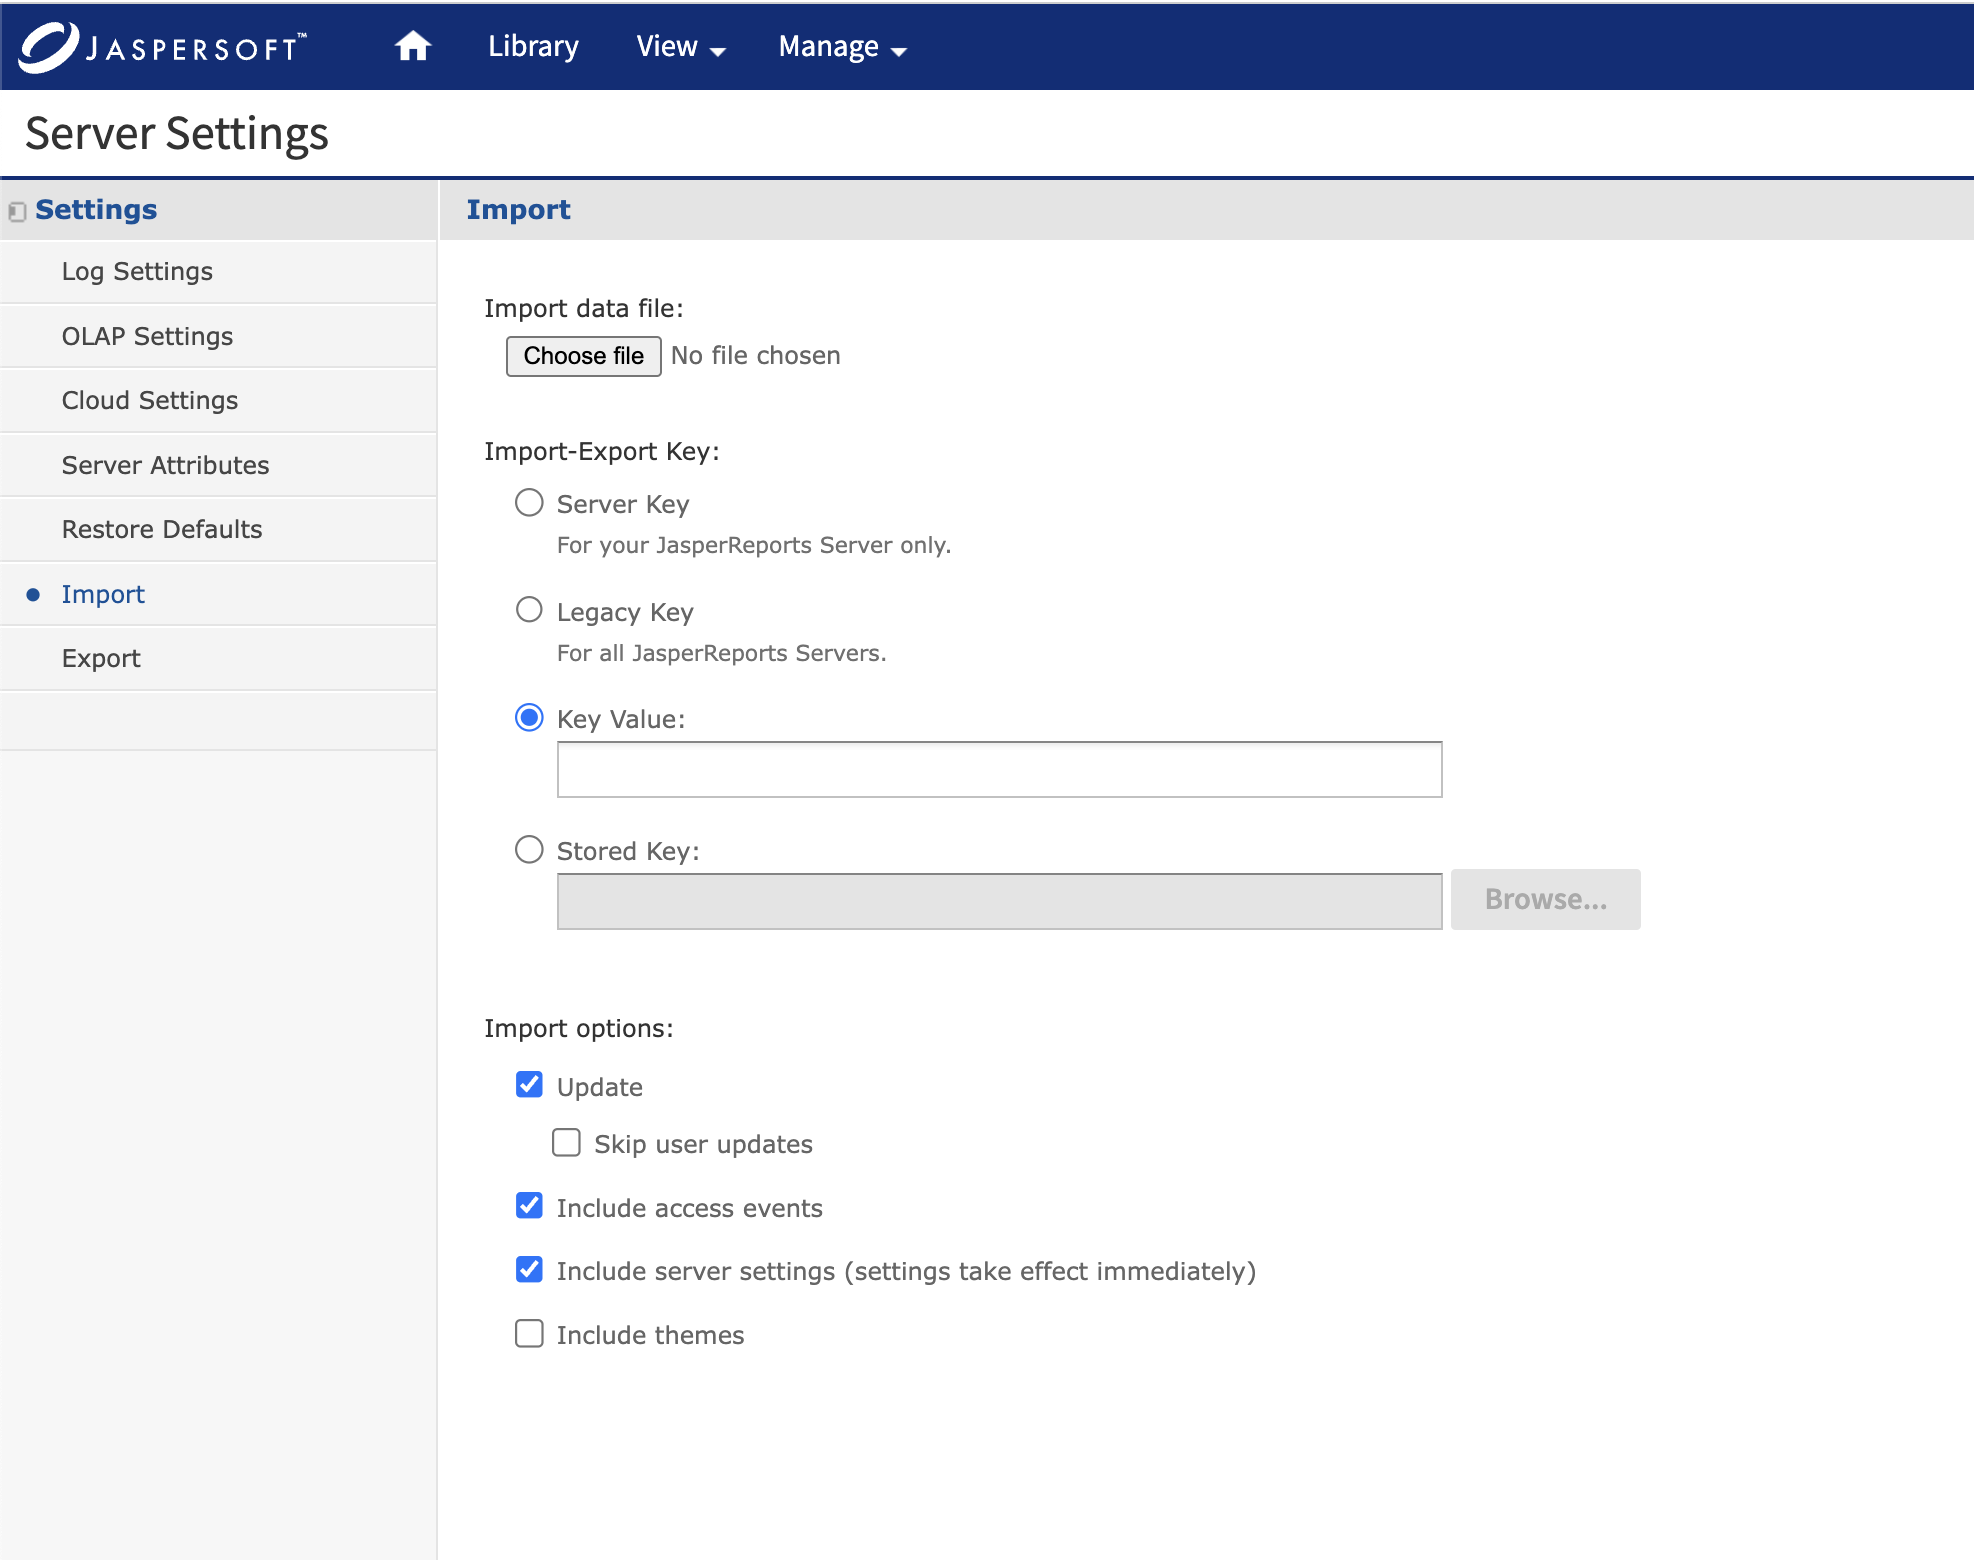Select the Stored Key radio button
Viewport: 1974px width, 1560px height.
click(x=529, y=850)
